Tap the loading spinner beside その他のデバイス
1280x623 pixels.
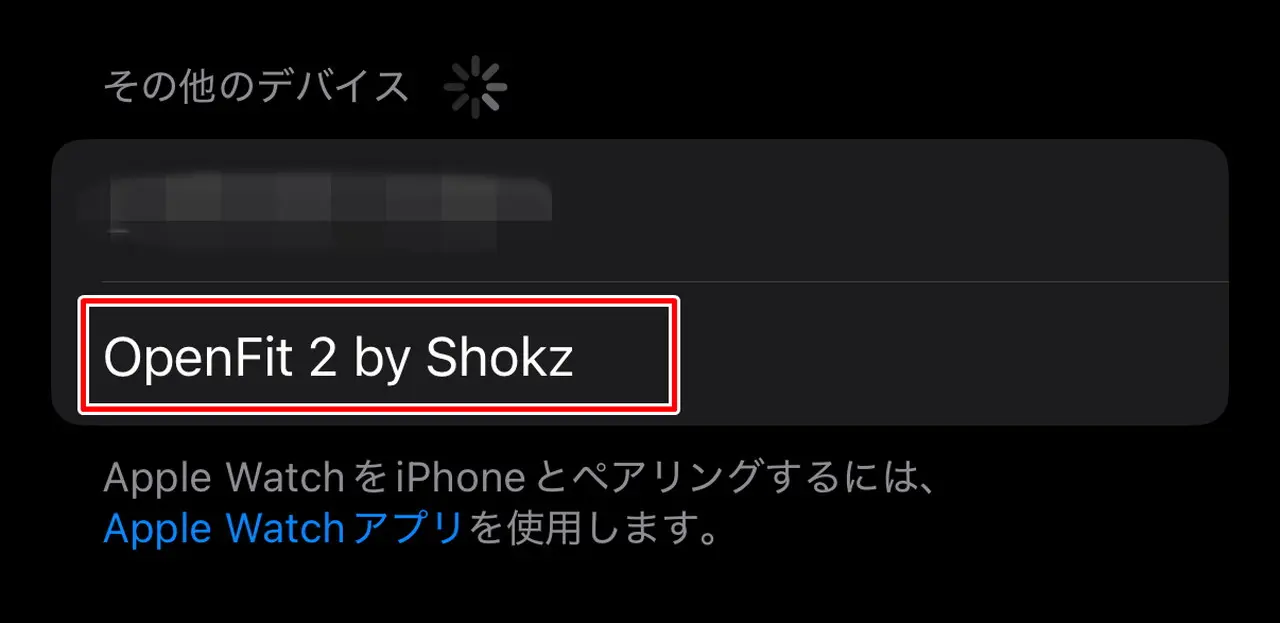tap(475, 88)
